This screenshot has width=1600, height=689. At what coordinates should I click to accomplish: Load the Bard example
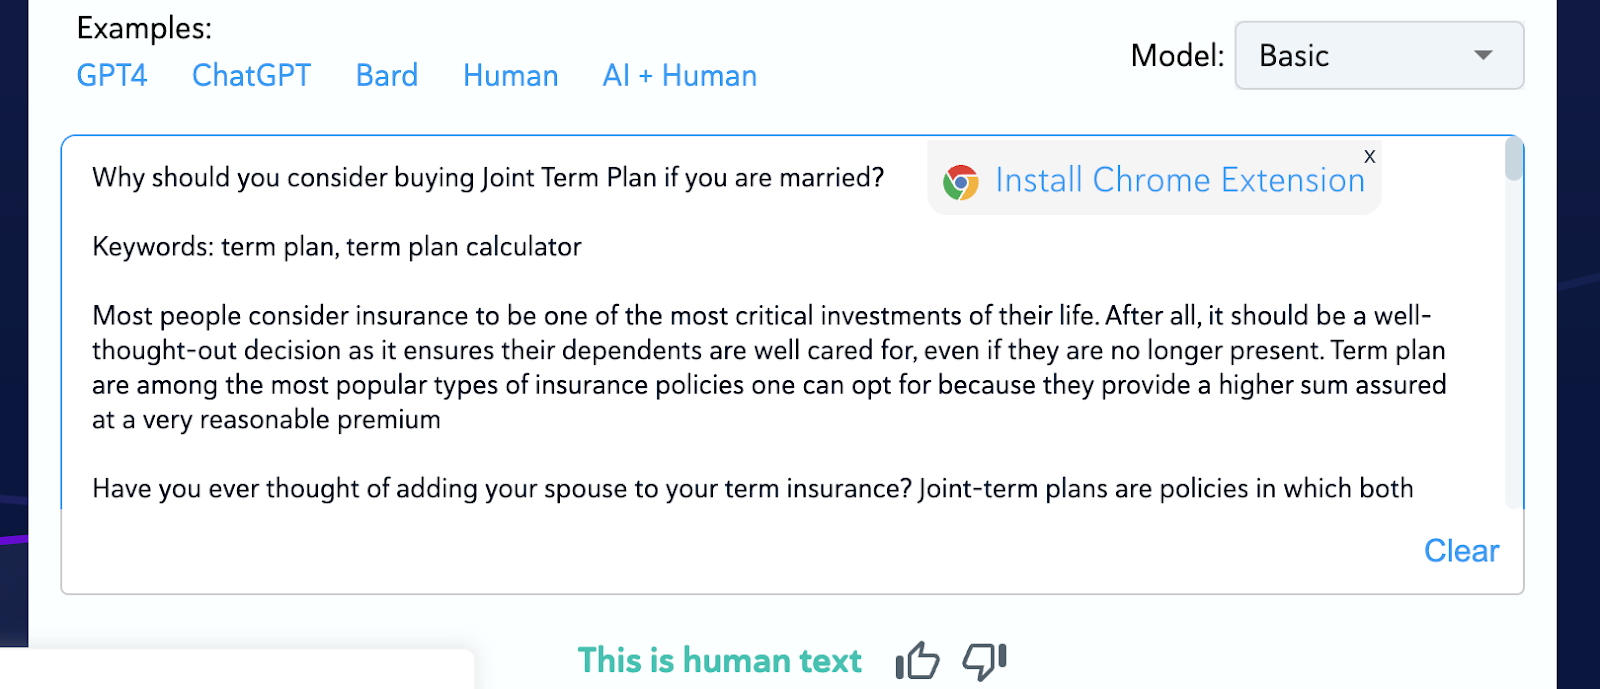(x=387, y=76)
